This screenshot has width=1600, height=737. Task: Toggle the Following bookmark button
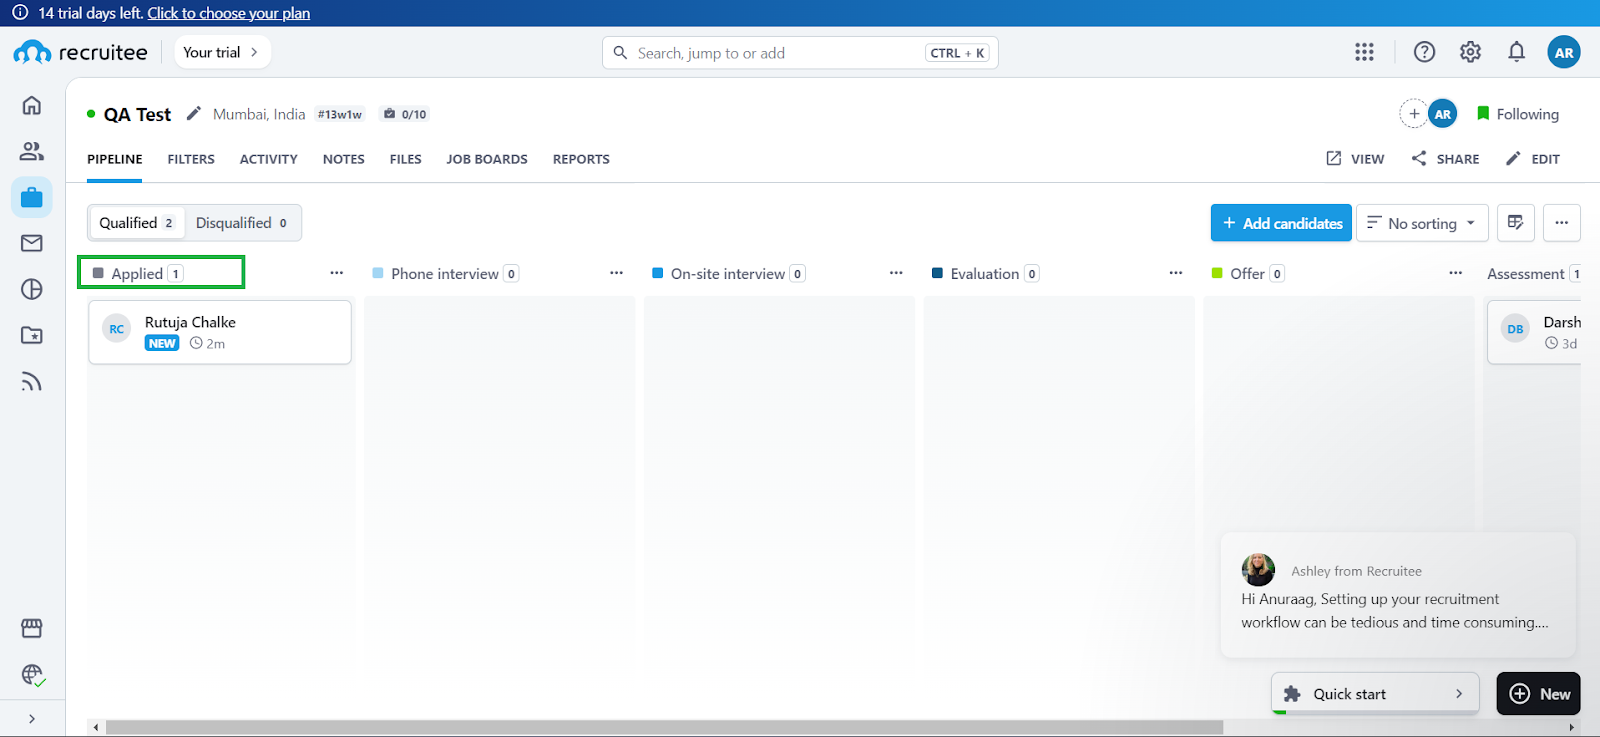pos(1517,114)
